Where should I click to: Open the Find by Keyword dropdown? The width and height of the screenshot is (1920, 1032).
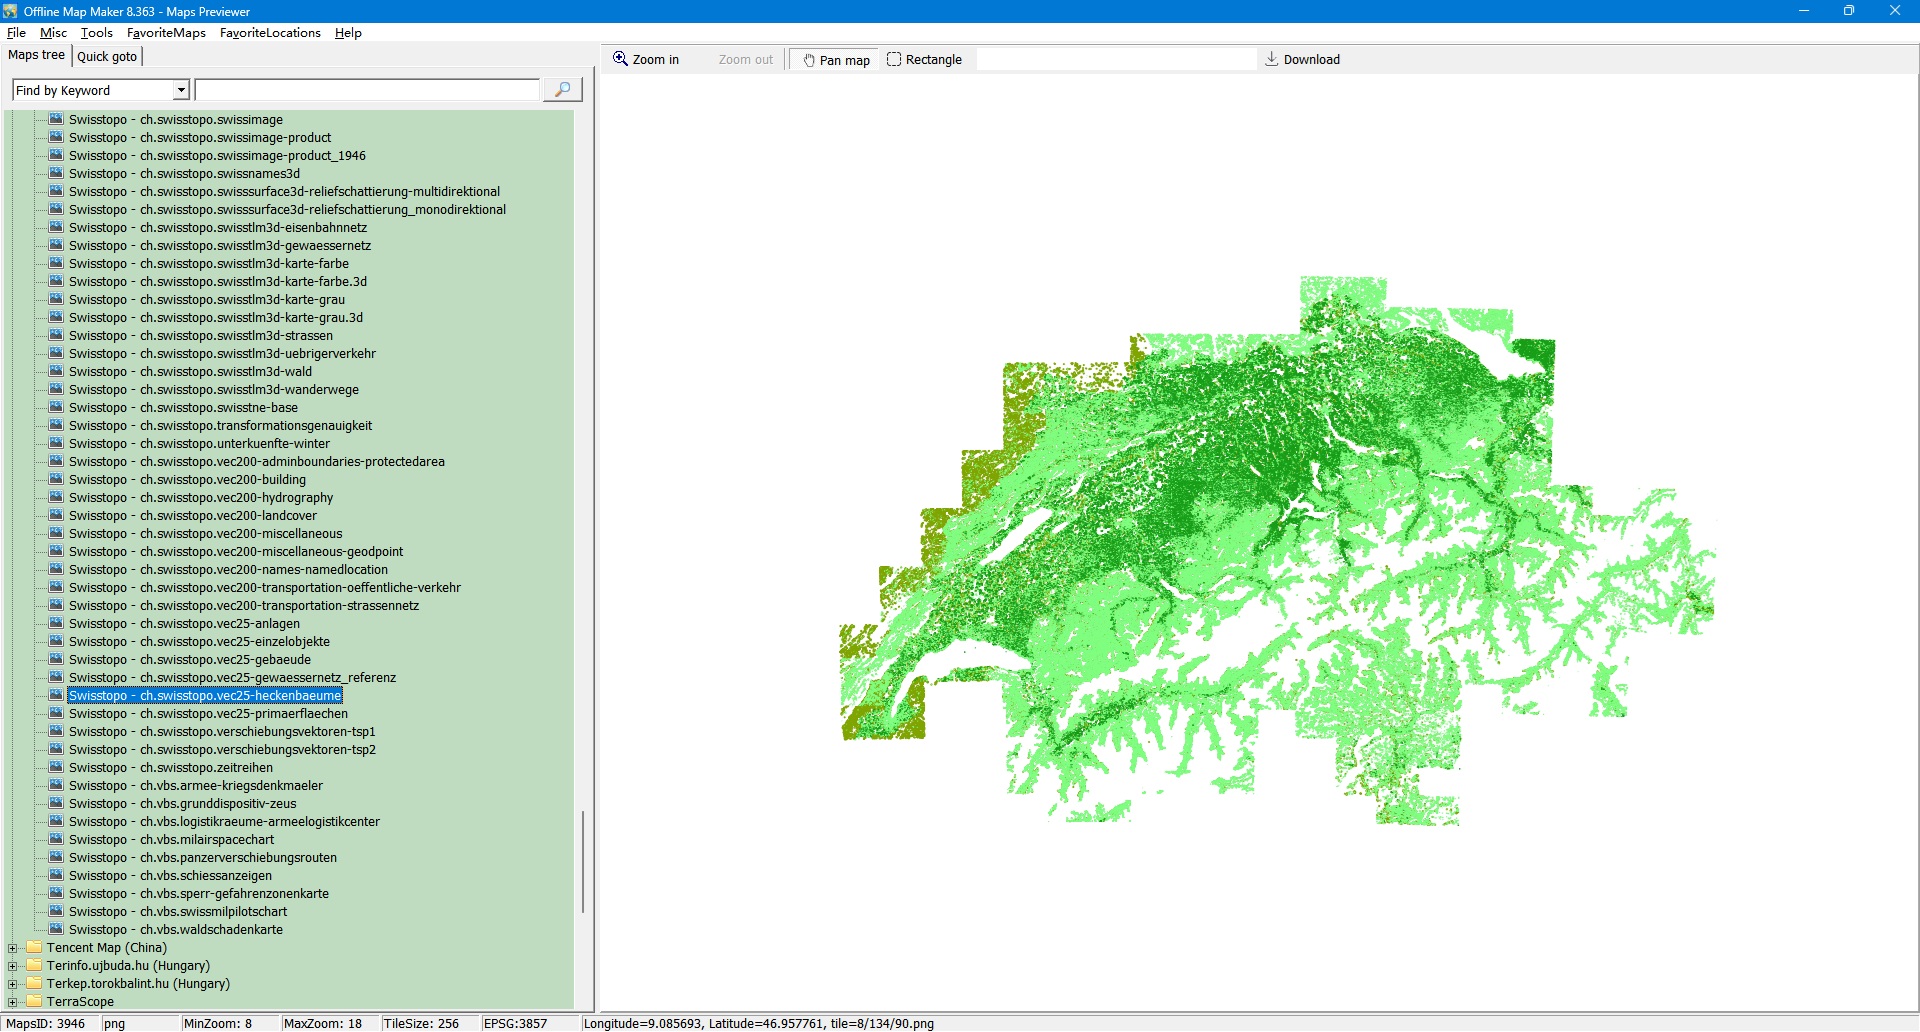tap(181, 90)
